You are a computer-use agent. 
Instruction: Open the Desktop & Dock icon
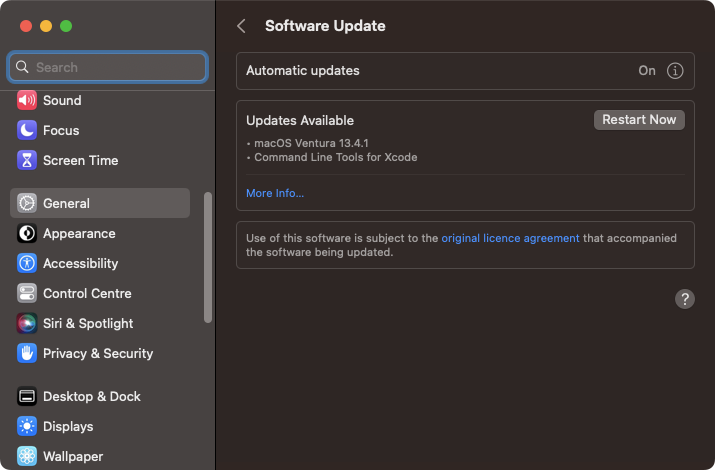point(26,396)
